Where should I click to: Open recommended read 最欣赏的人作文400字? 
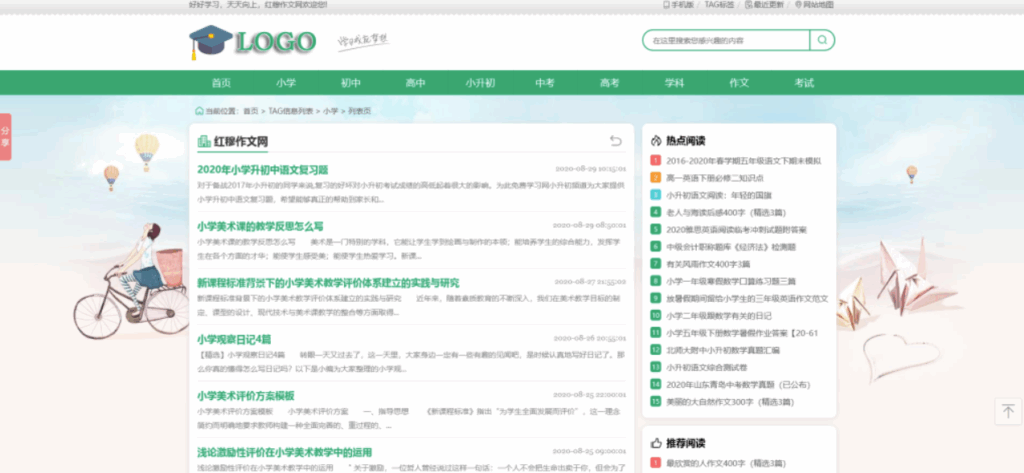(x=724, y=463)
